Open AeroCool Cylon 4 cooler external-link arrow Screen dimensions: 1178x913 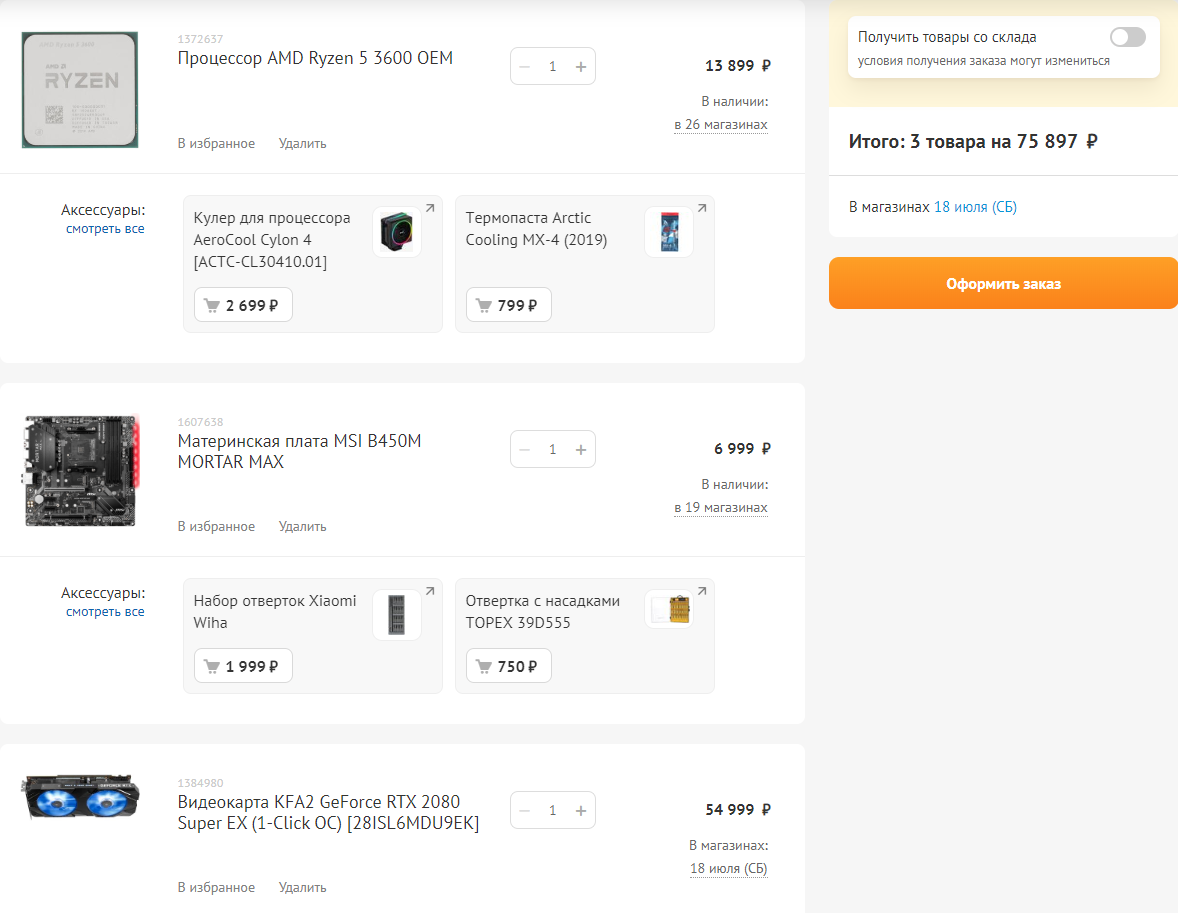430,208
